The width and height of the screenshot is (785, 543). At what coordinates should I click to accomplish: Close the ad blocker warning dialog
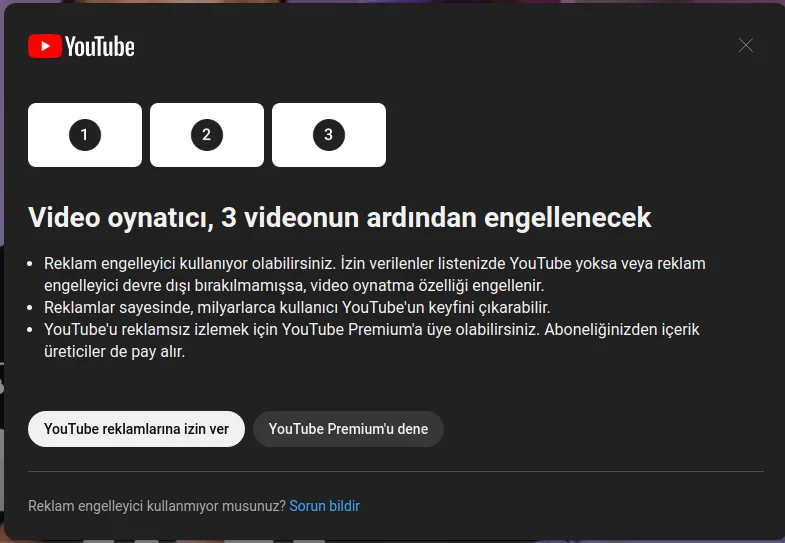tap(745, 46)
